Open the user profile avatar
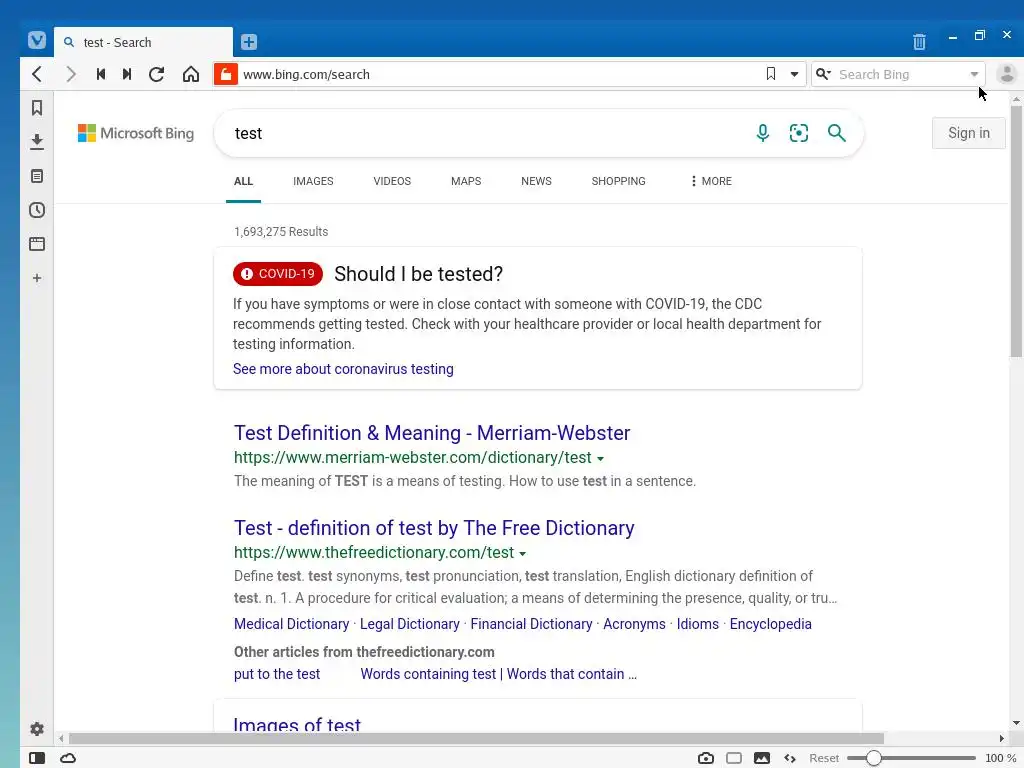 tap(1006, 74)
